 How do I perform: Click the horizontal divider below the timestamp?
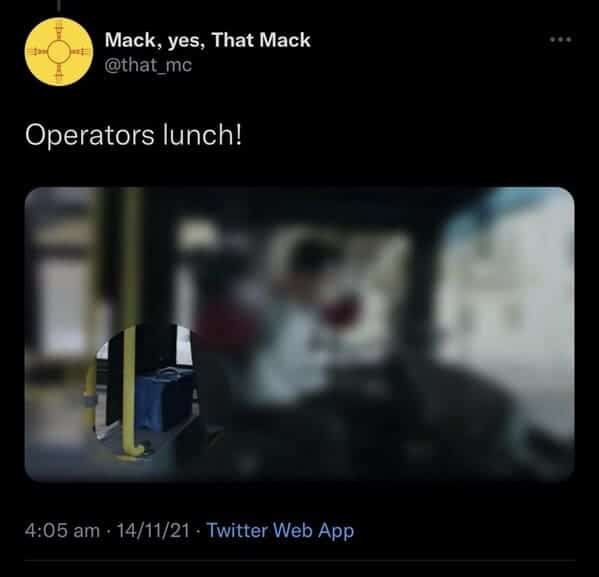[x=300, y=561]
